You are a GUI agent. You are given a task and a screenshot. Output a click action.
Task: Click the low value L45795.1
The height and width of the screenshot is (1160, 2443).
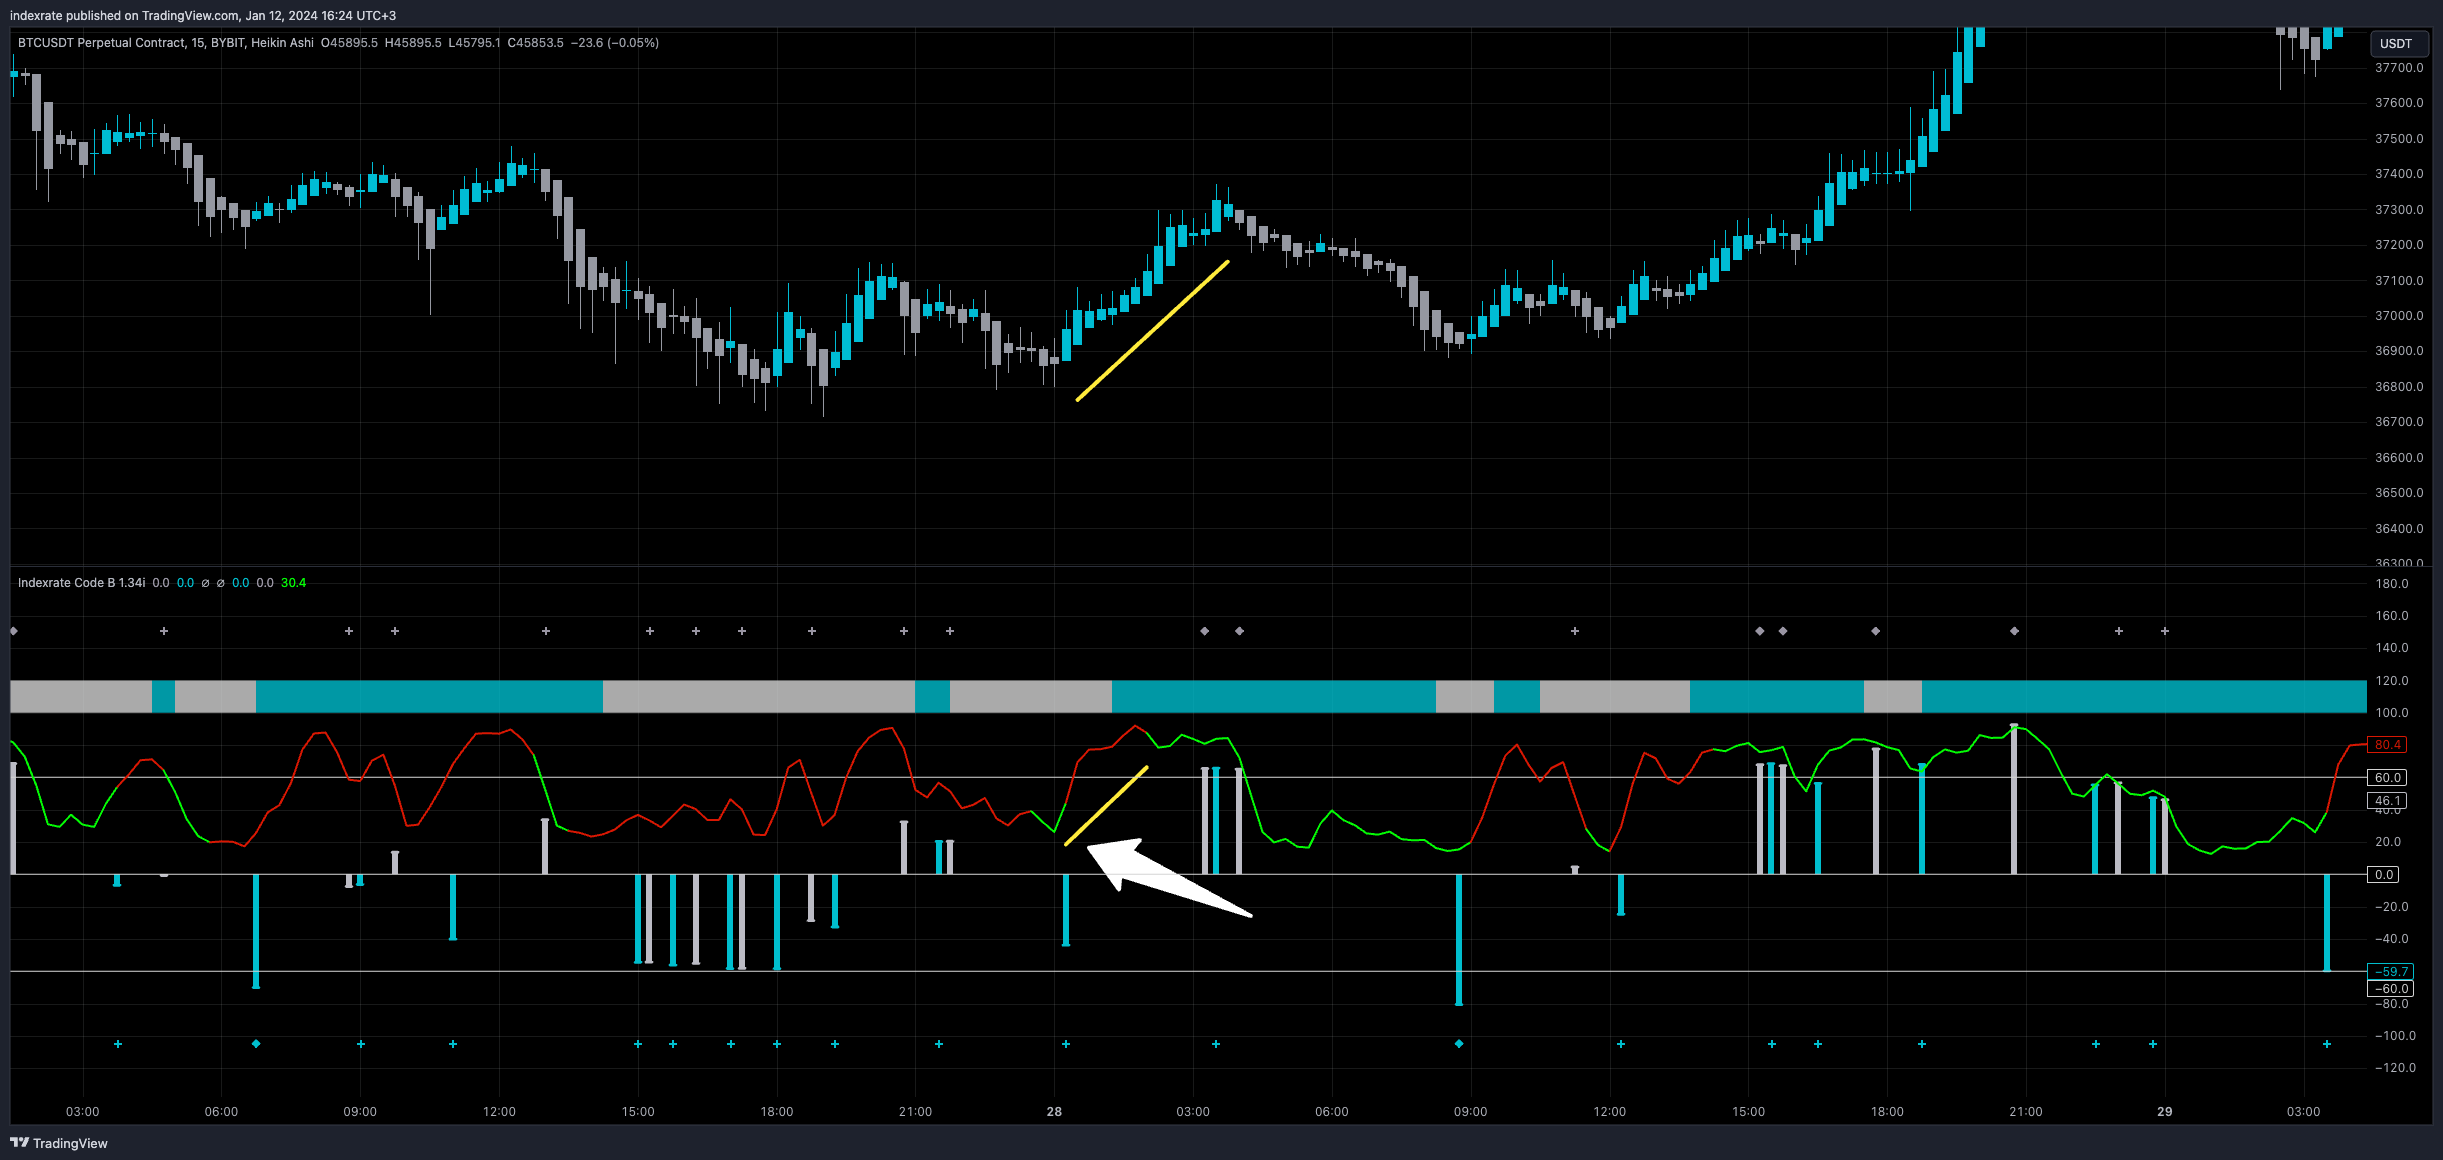pyautogui.click(x=474, y=43)
